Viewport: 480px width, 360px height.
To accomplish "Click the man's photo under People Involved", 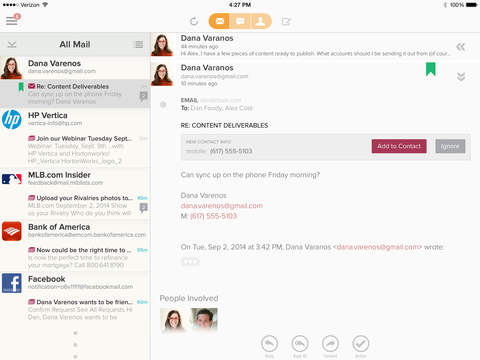I will pyautogui.click(x=204, y=319).
